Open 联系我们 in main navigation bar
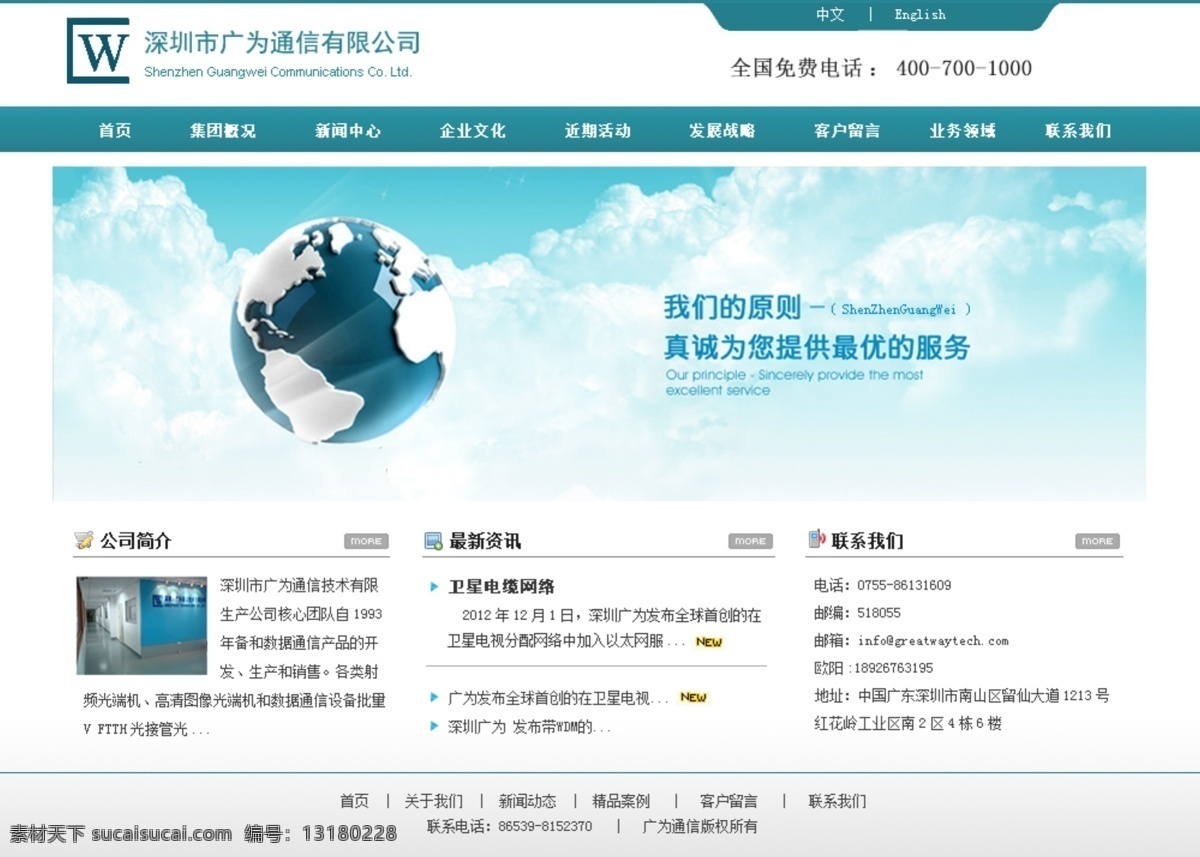The height and width of the screenshot is (857, 1200). pos(1078,130)
